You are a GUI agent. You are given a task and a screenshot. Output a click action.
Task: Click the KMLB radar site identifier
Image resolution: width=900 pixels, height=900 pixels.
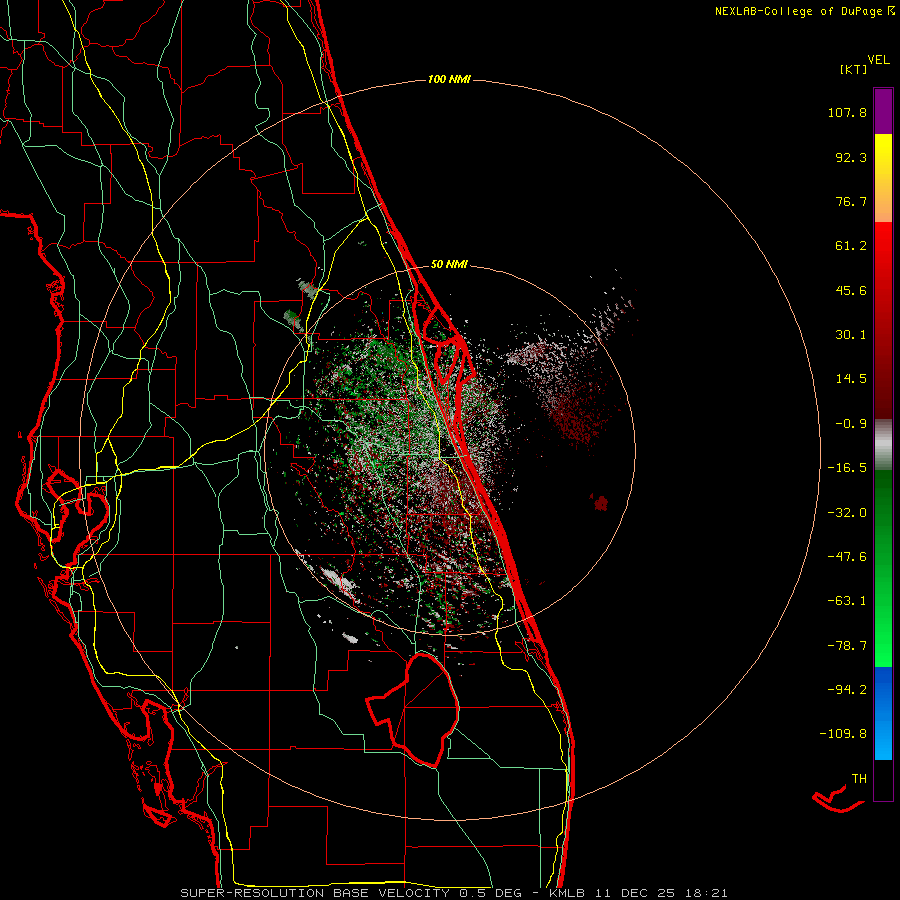tap(568, 893)
